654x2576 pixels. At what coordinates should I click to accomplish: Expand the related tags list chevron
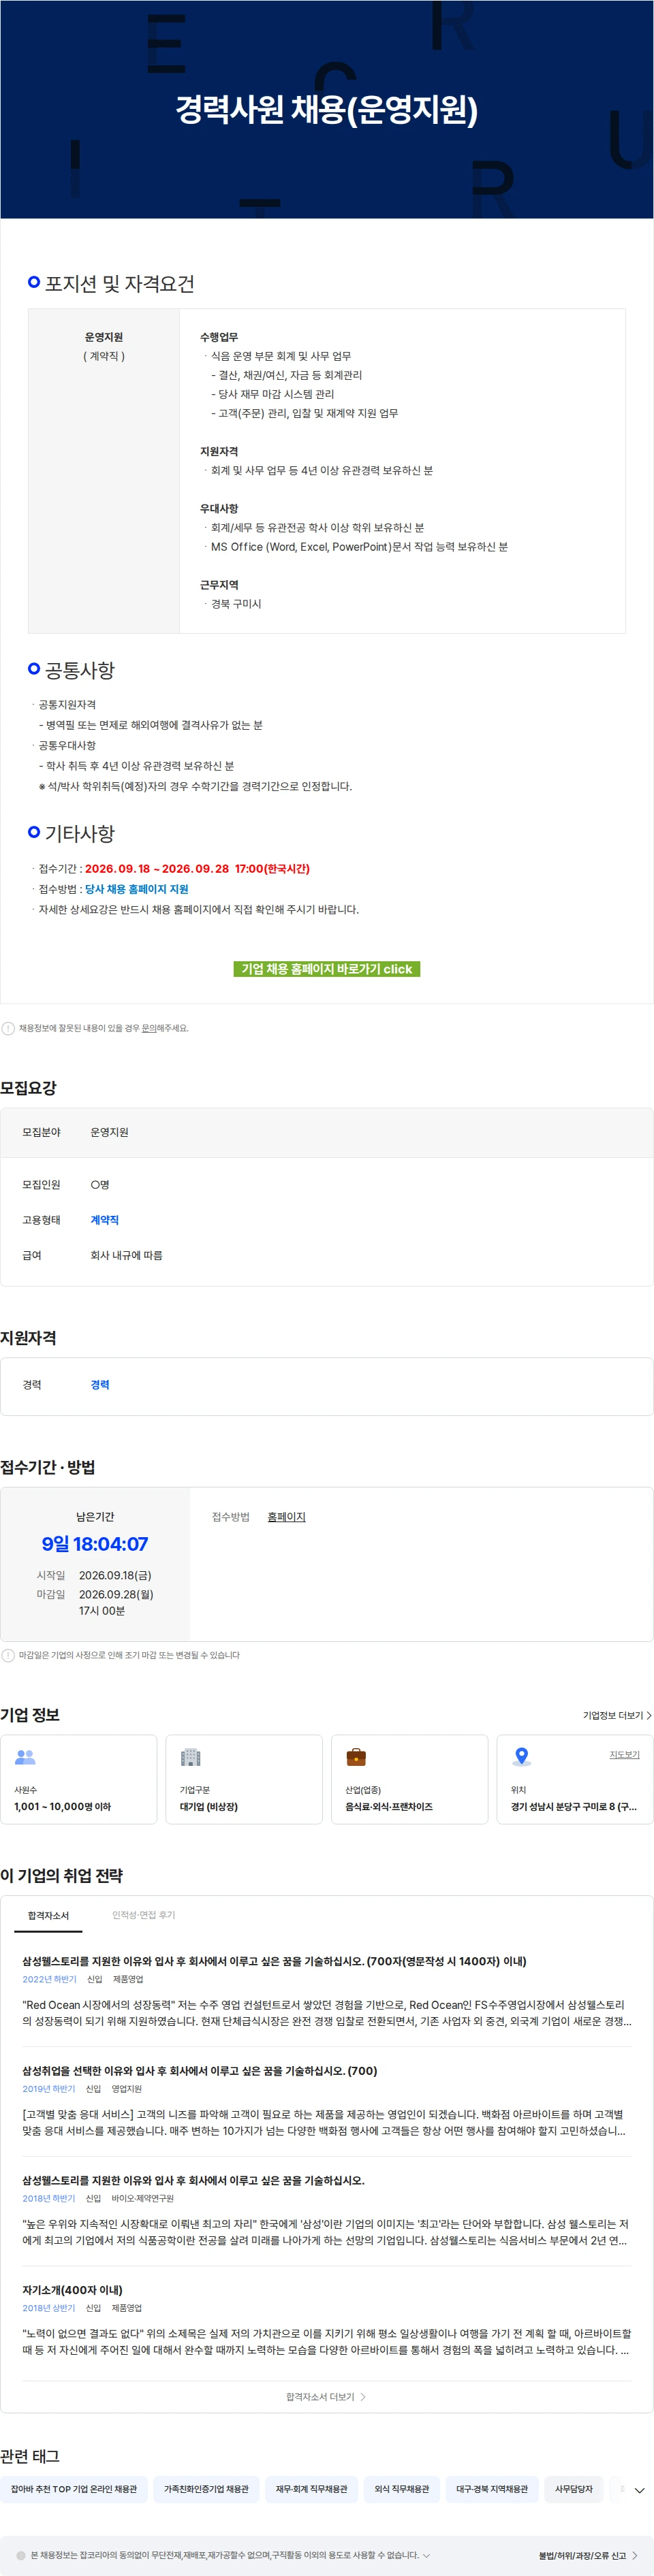click(639, 2490)
